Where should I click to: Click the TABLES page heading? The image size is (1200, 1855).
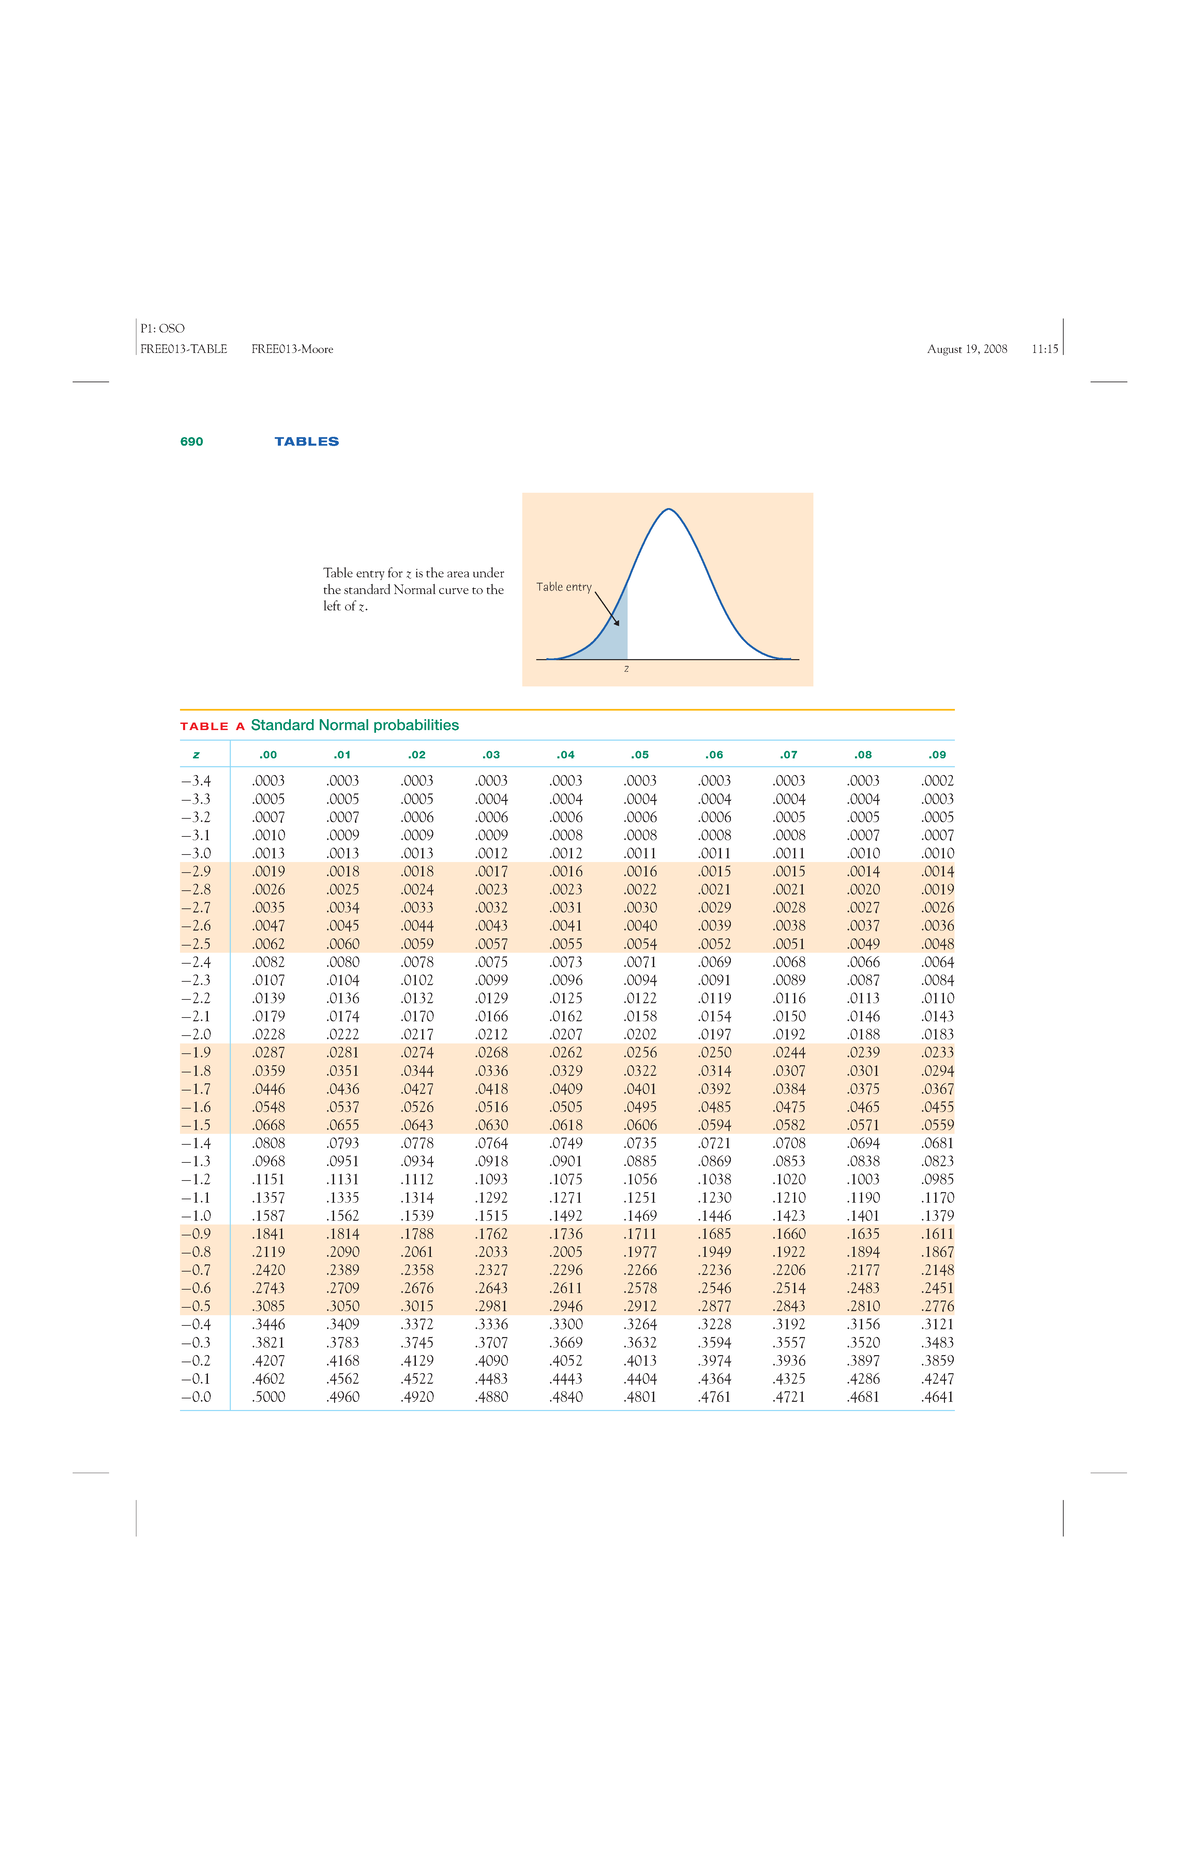[307, 441]
